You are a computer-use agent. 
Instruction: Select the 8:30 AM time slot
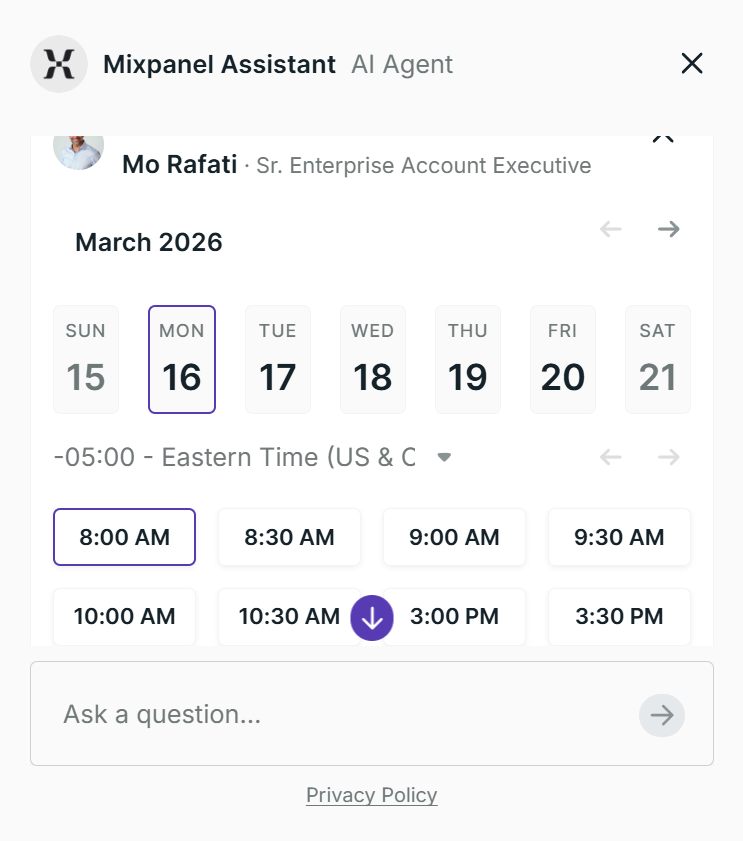click(289, 538)
